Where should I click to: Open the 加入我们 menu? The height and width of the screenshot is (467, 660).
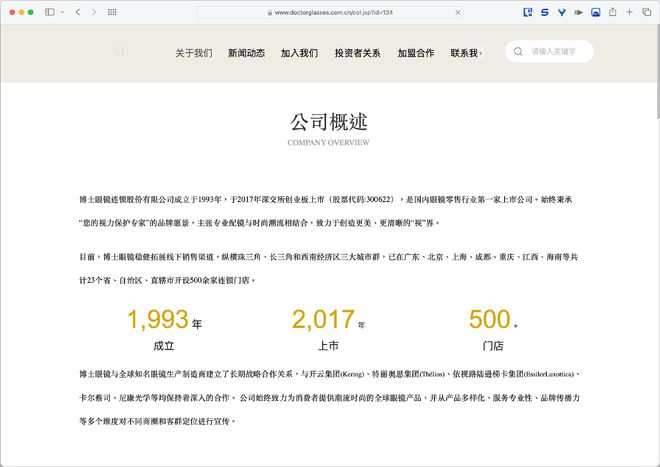(x=299, y=53)
